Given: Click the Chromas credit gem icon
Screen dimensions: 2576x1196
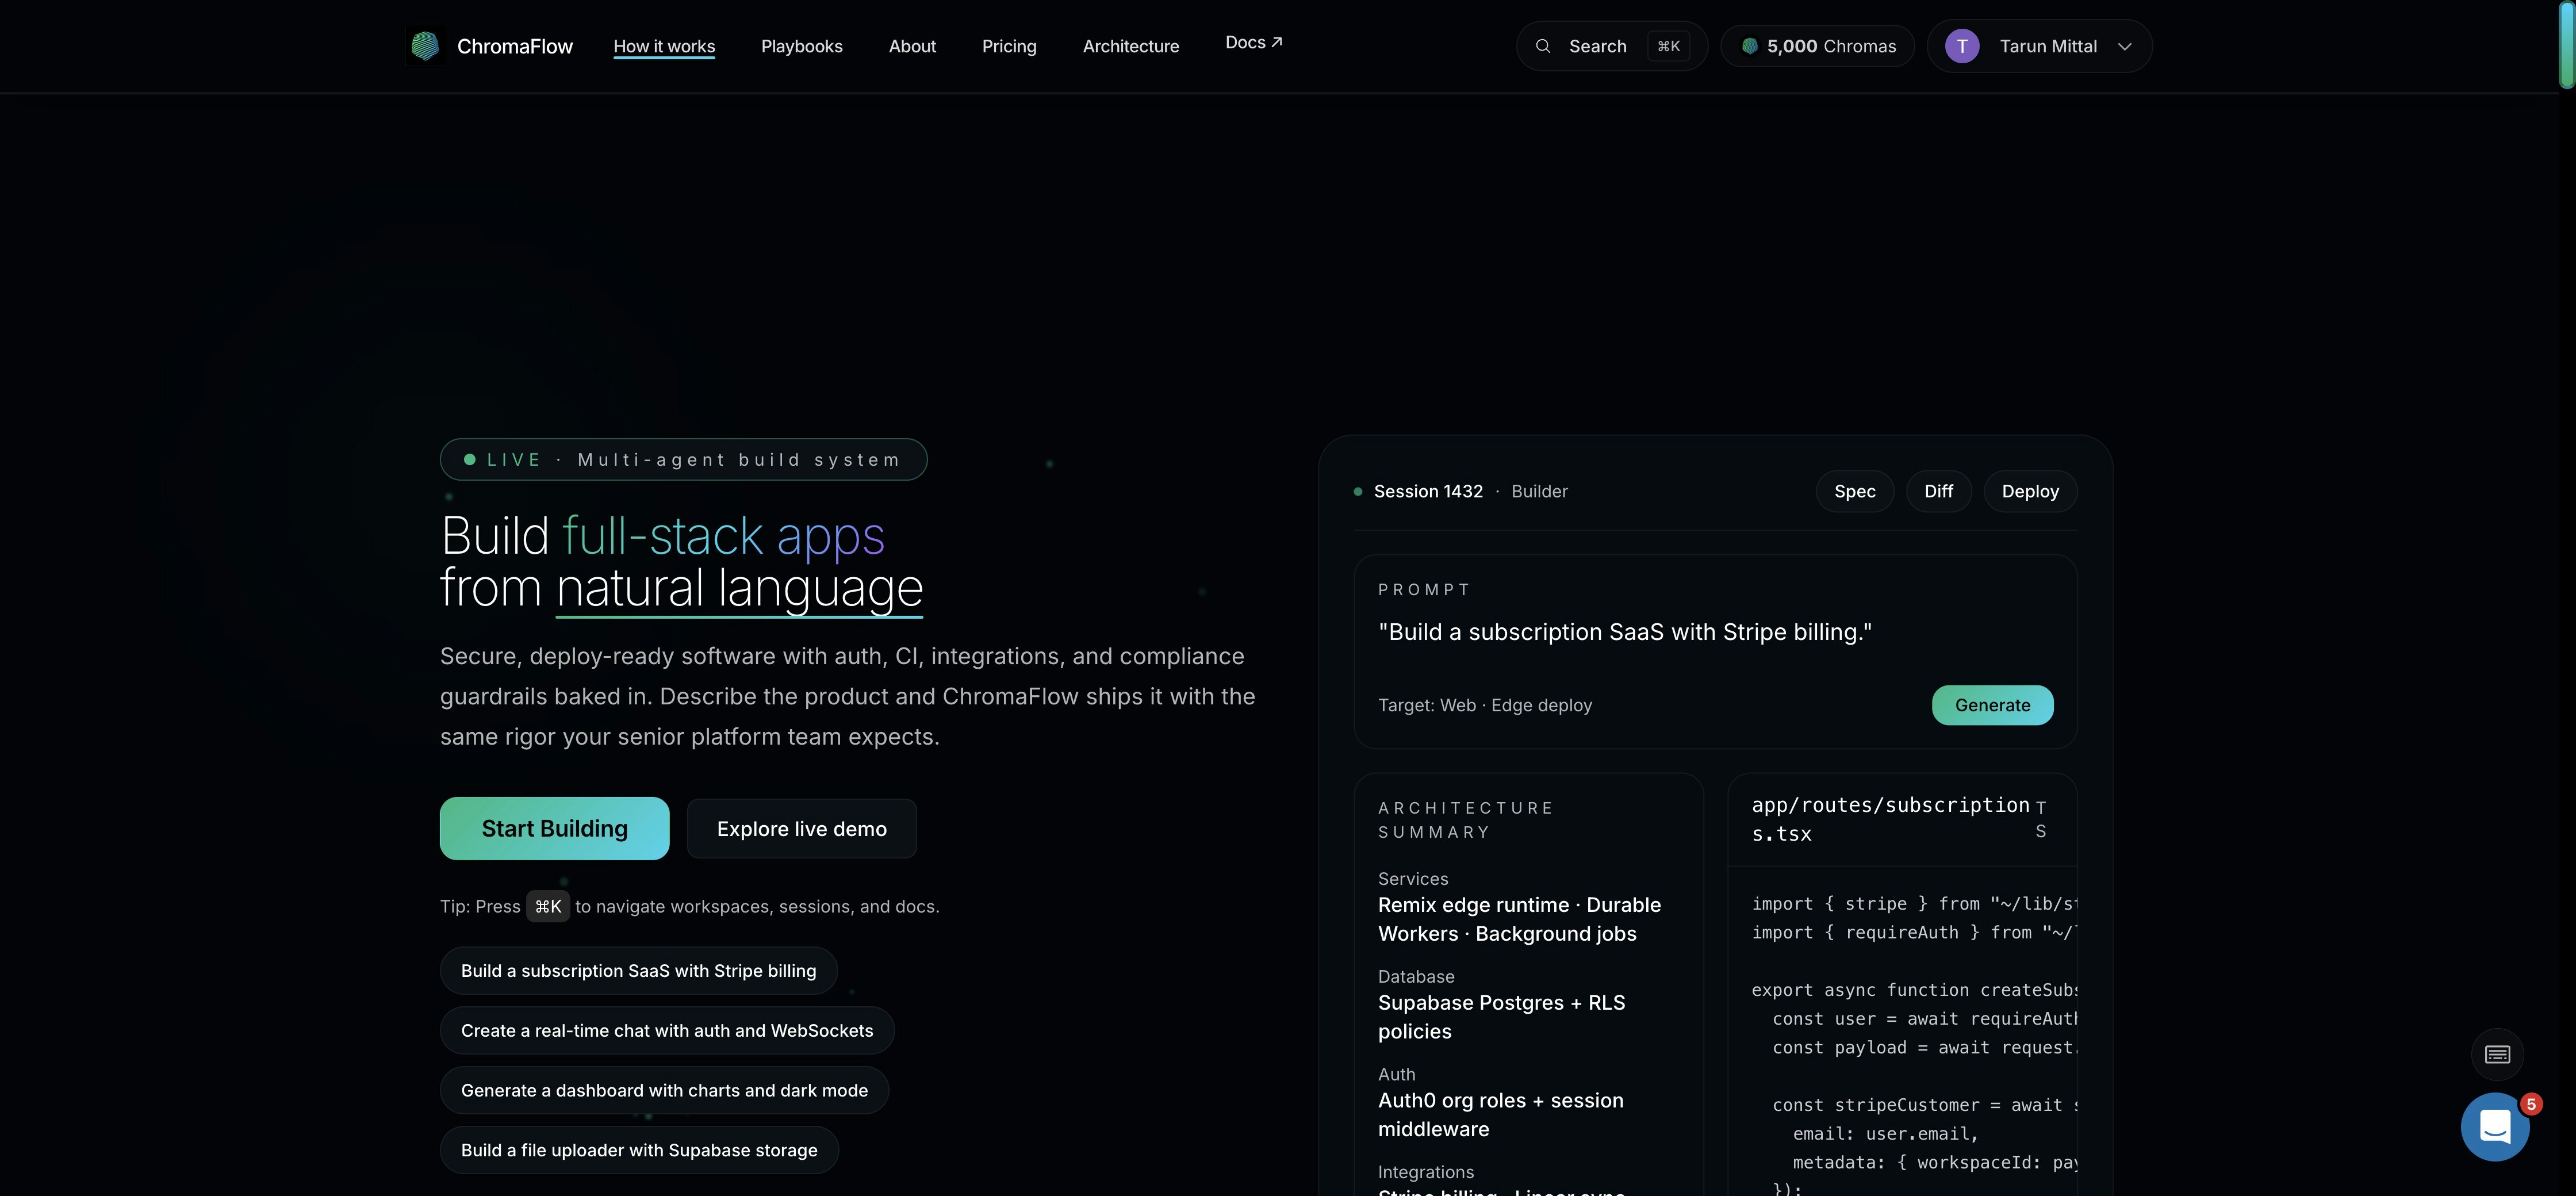Looking at the screenshot, I should tap(1749, 46).
